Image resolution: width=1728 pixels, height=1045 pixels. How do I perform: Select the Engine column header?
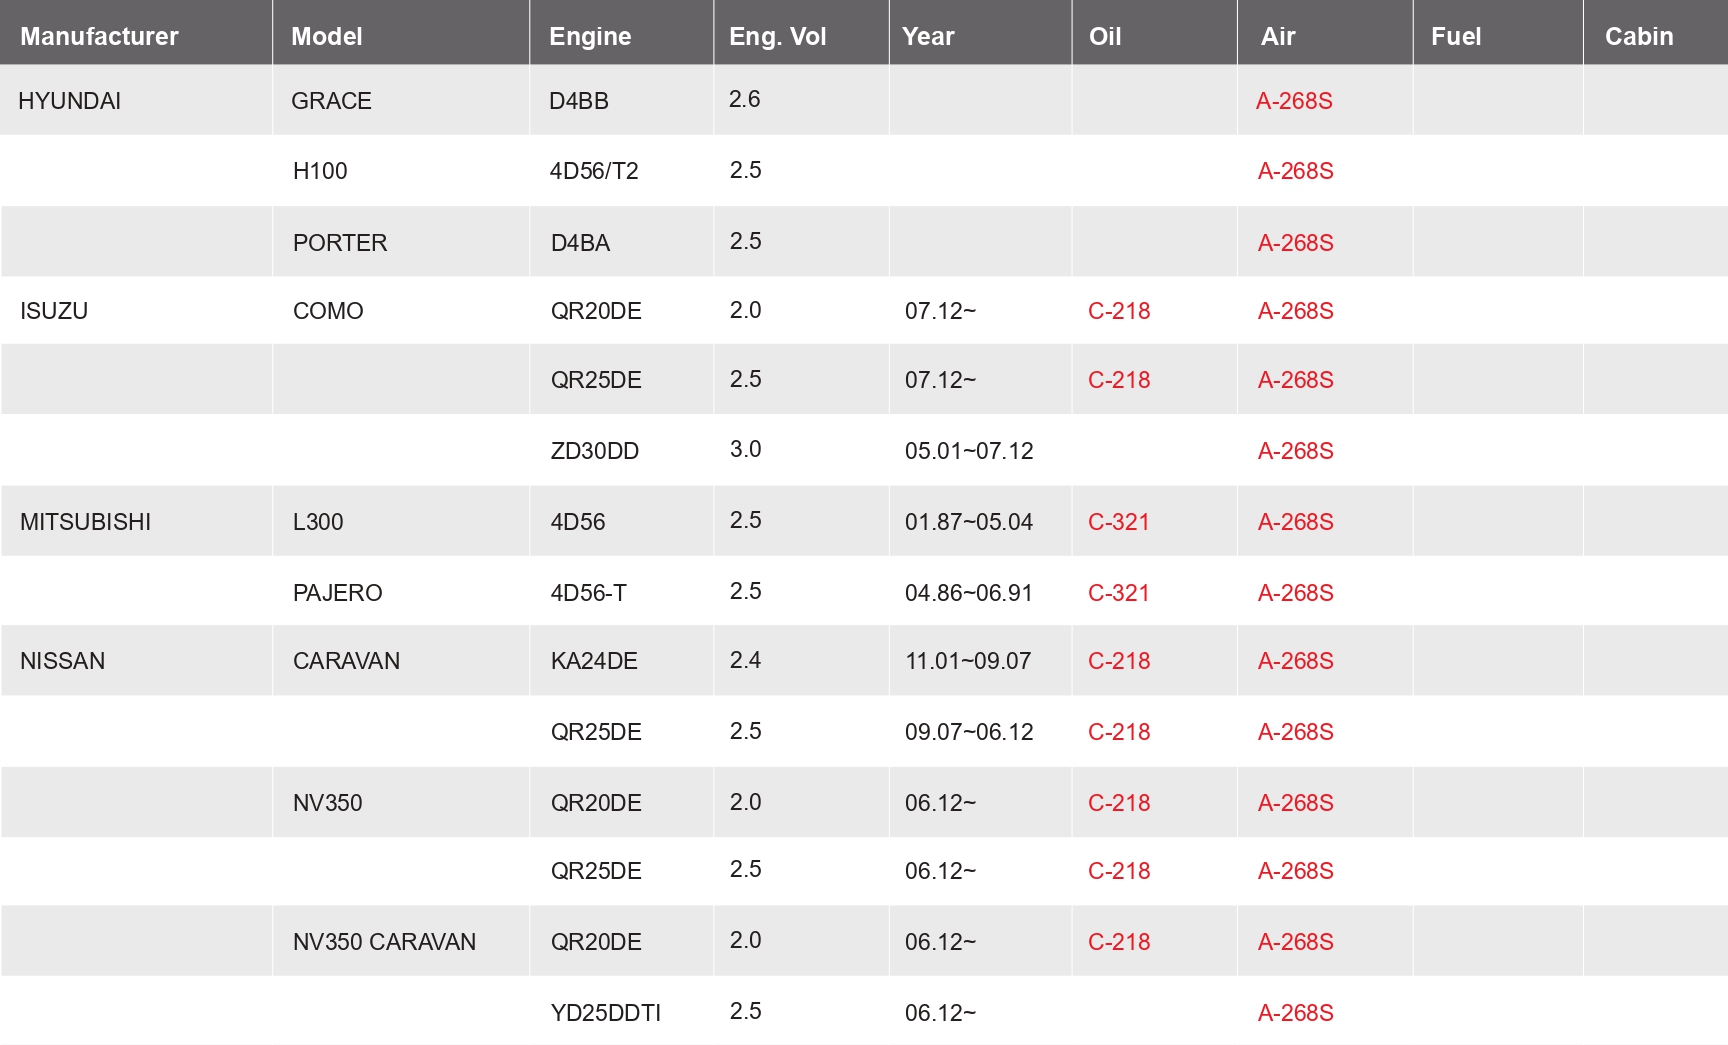(590, 36)
